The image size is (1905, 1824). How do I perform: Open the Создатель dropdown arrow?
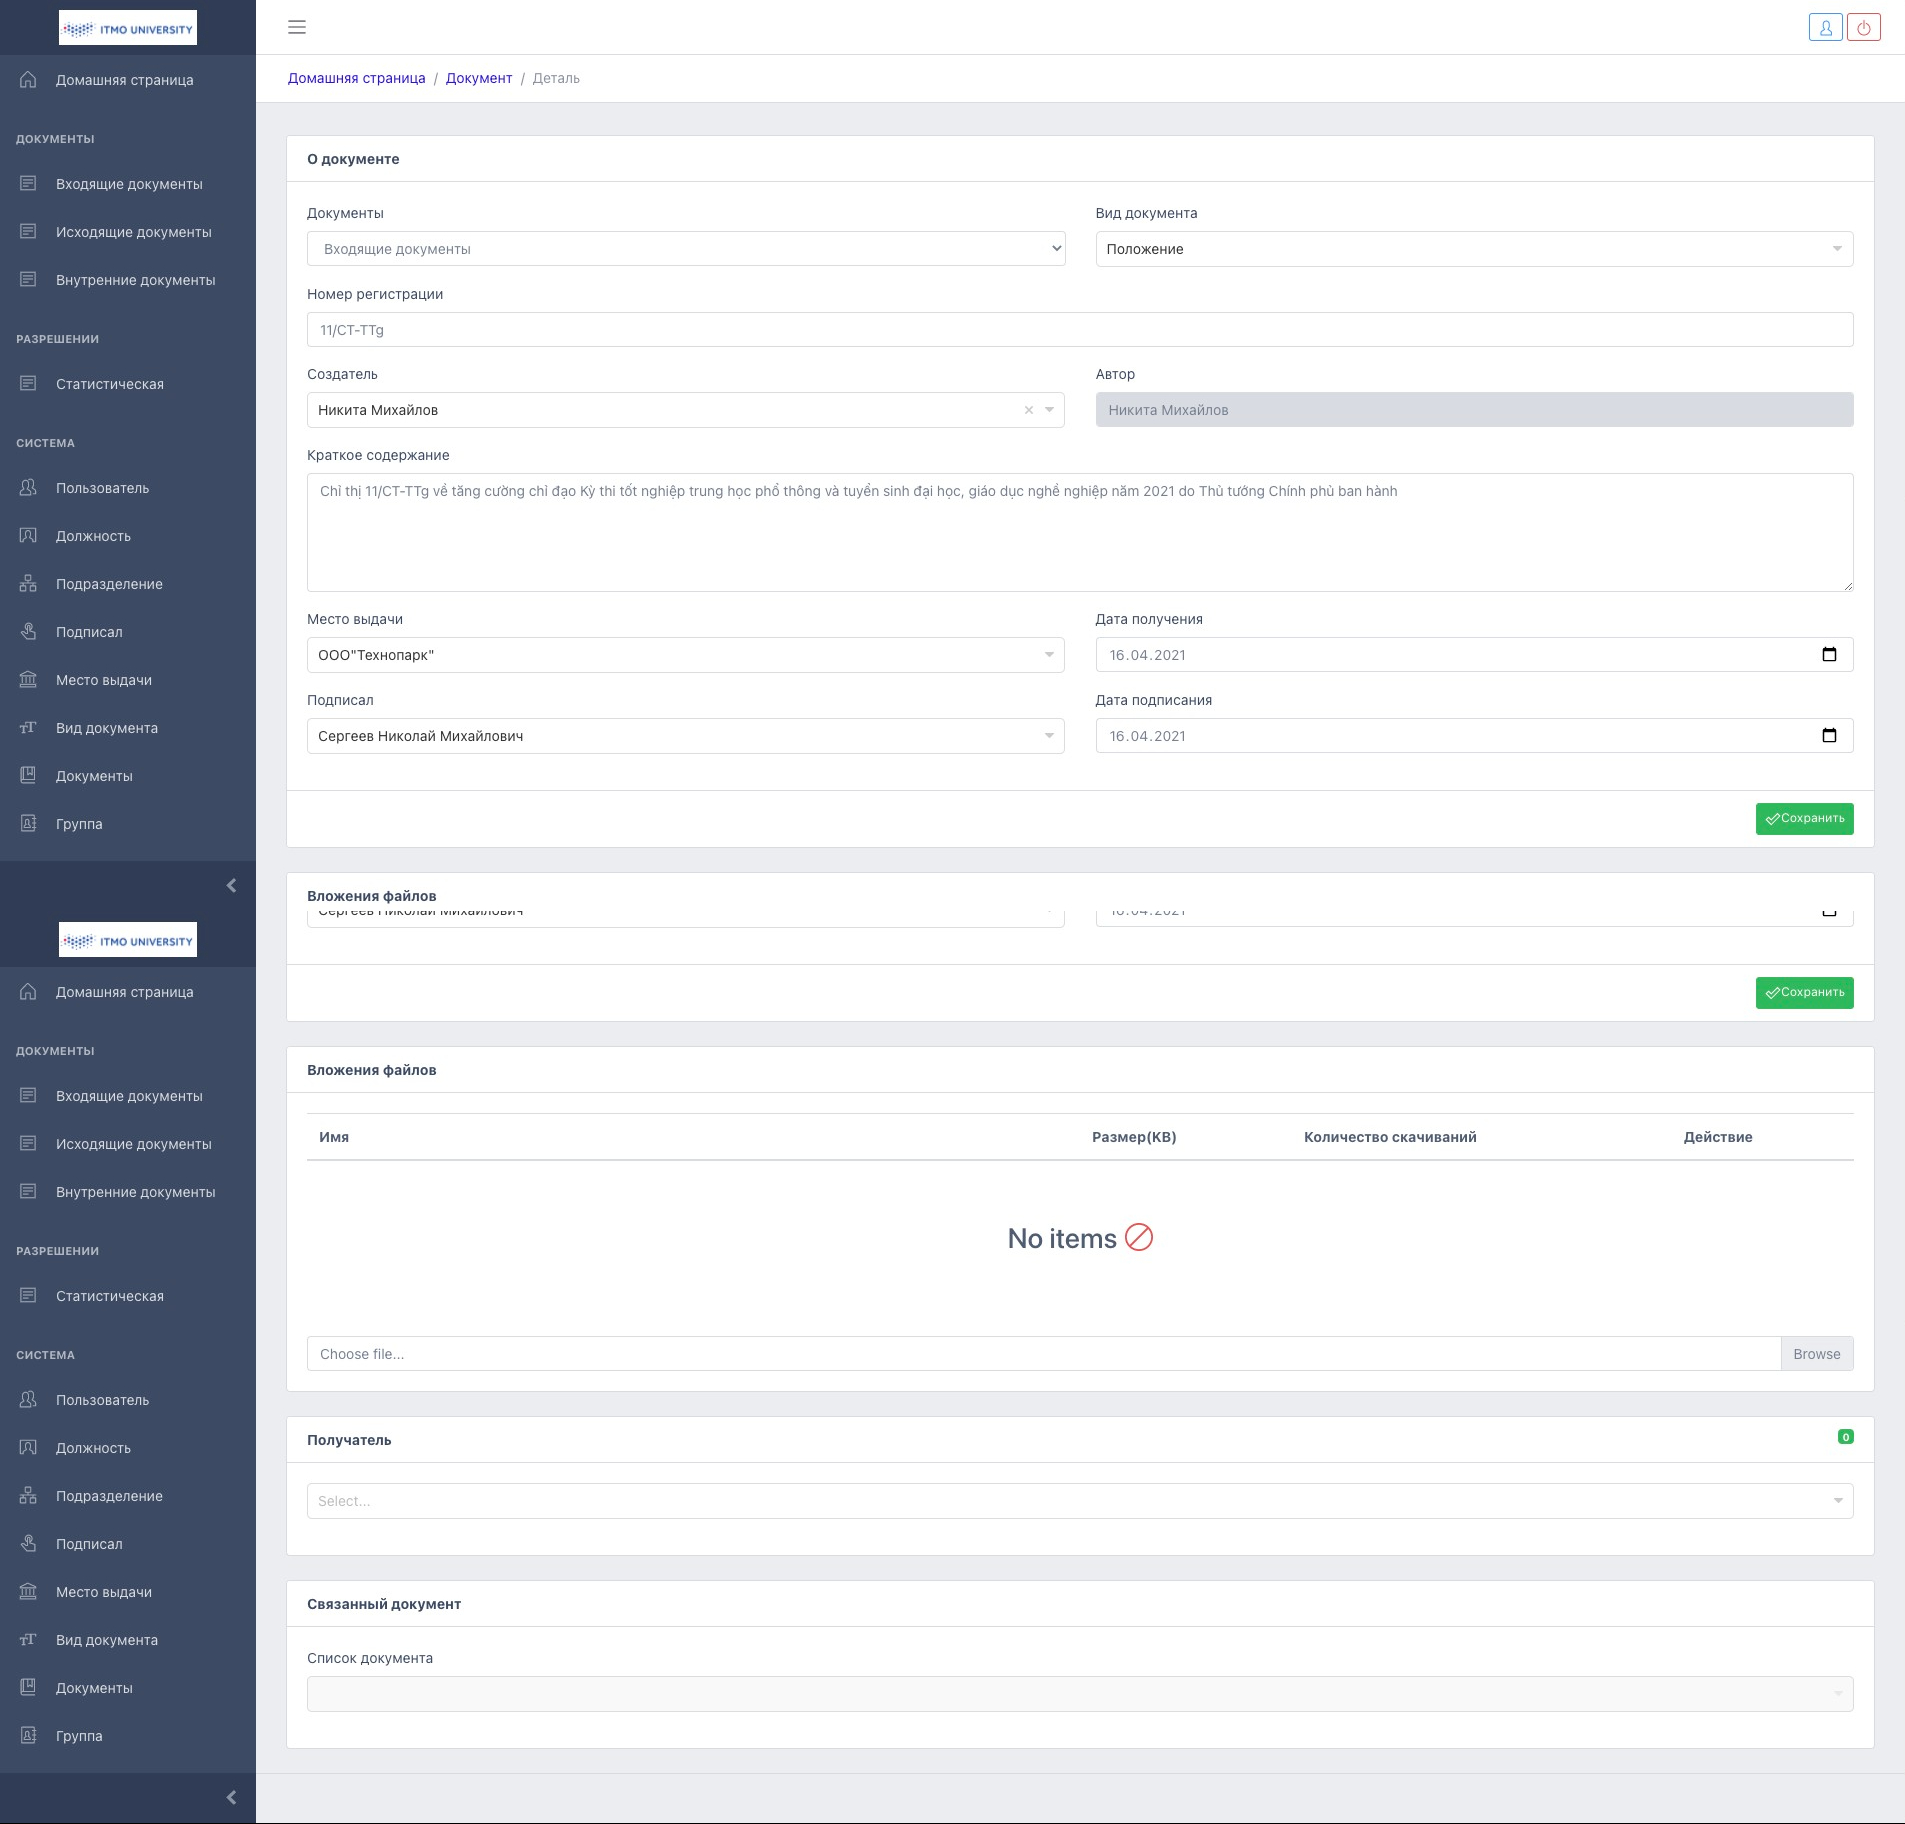[1049, 410]
